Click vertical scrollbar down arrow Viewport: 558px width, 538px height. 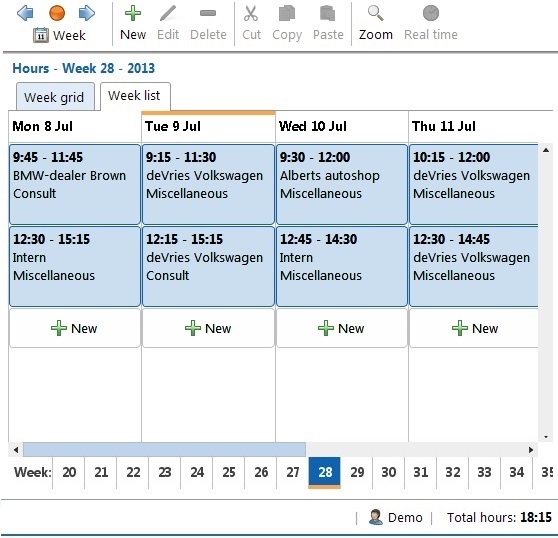pyautogui.click(x=546, y=437)
